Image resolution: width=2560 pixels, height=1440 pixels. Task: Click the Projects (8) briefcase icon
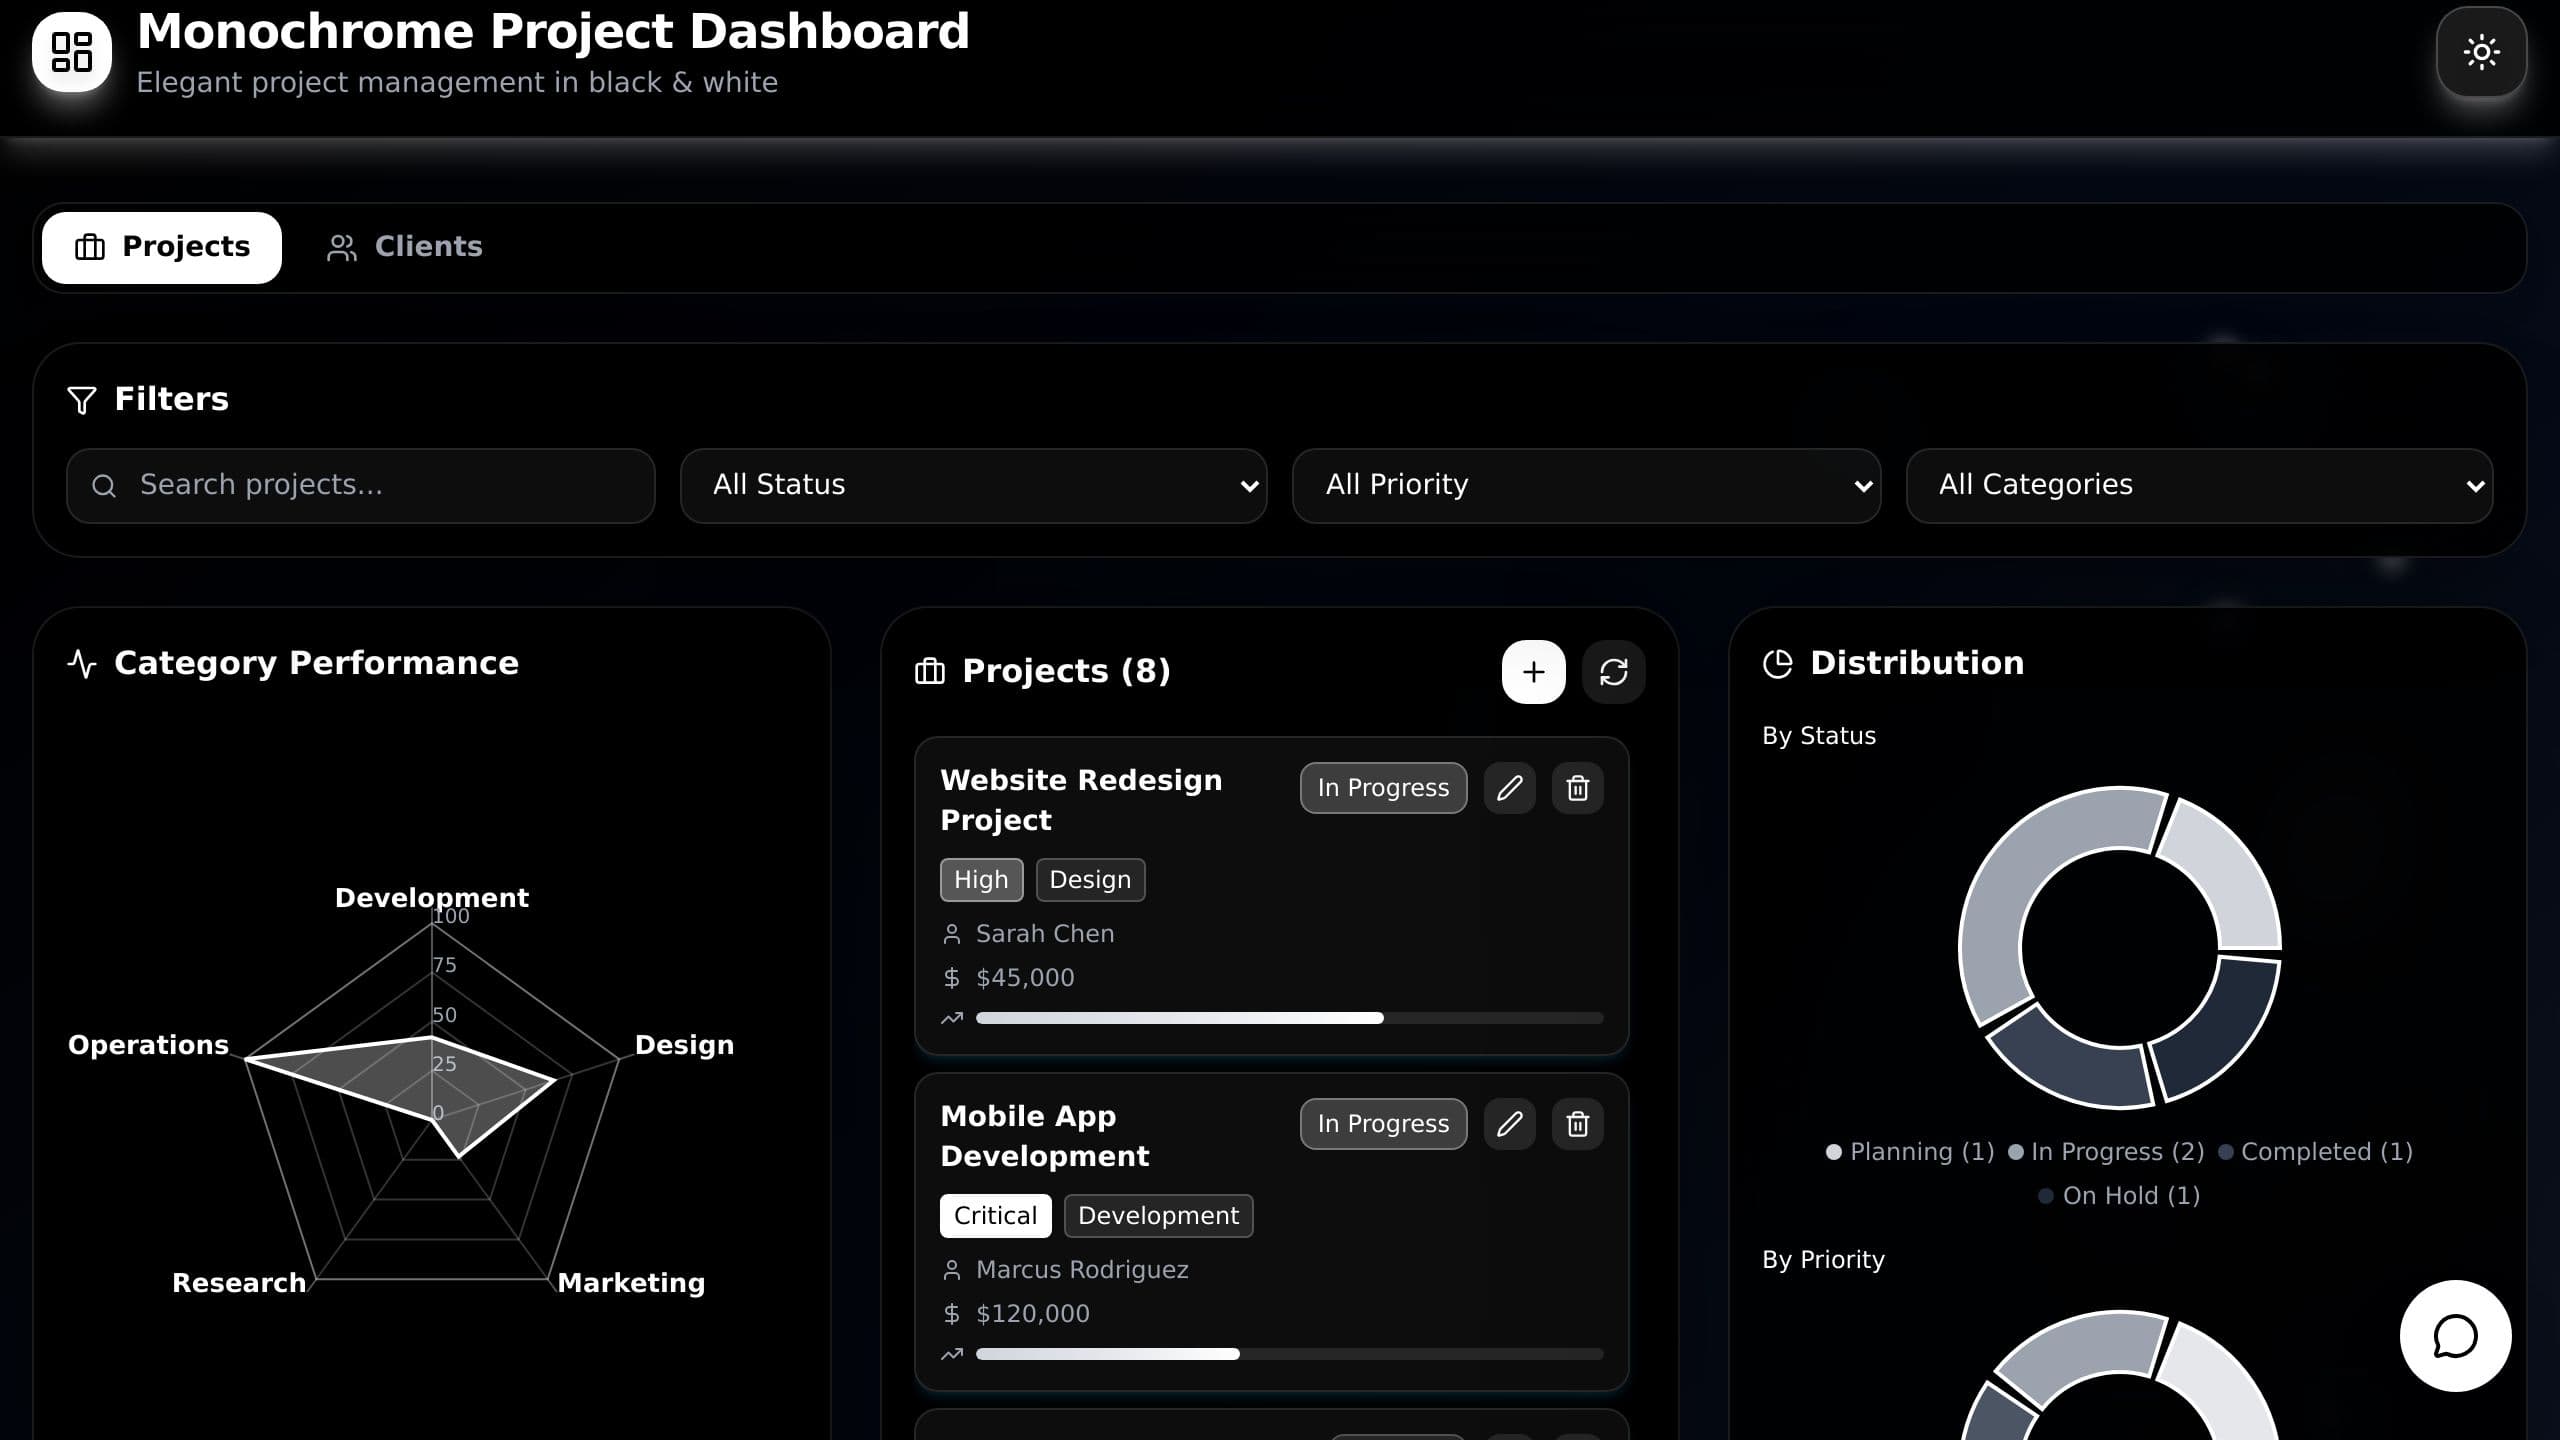(930, 671)
